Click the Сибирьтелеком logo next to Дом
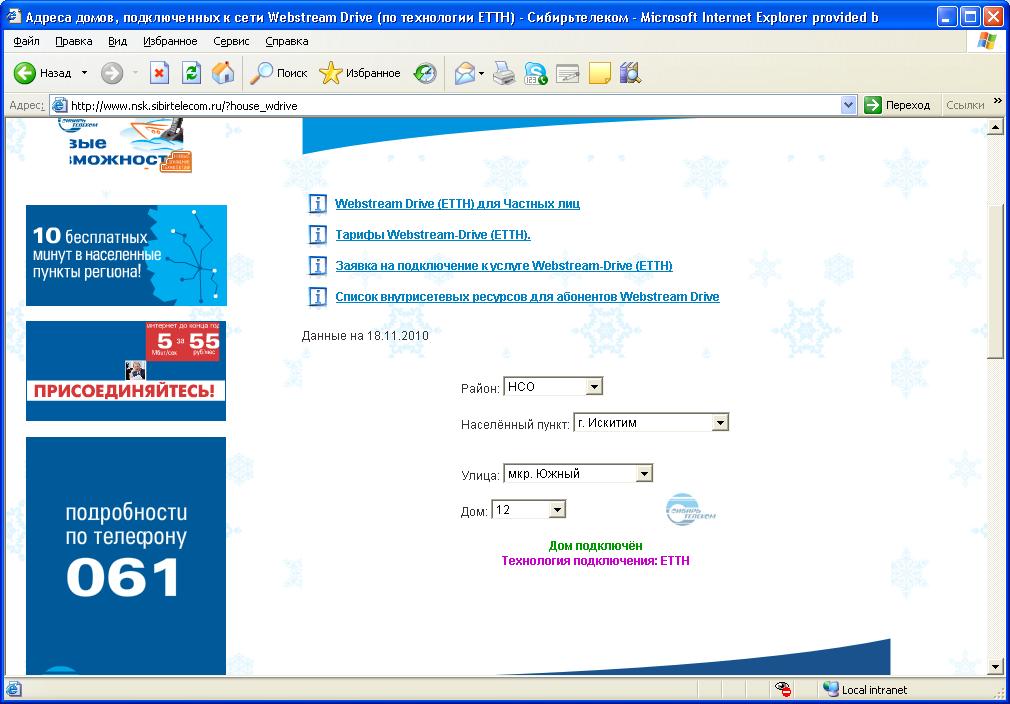The width and height of the screenshot is (1010, 704). tap(691, 509)
